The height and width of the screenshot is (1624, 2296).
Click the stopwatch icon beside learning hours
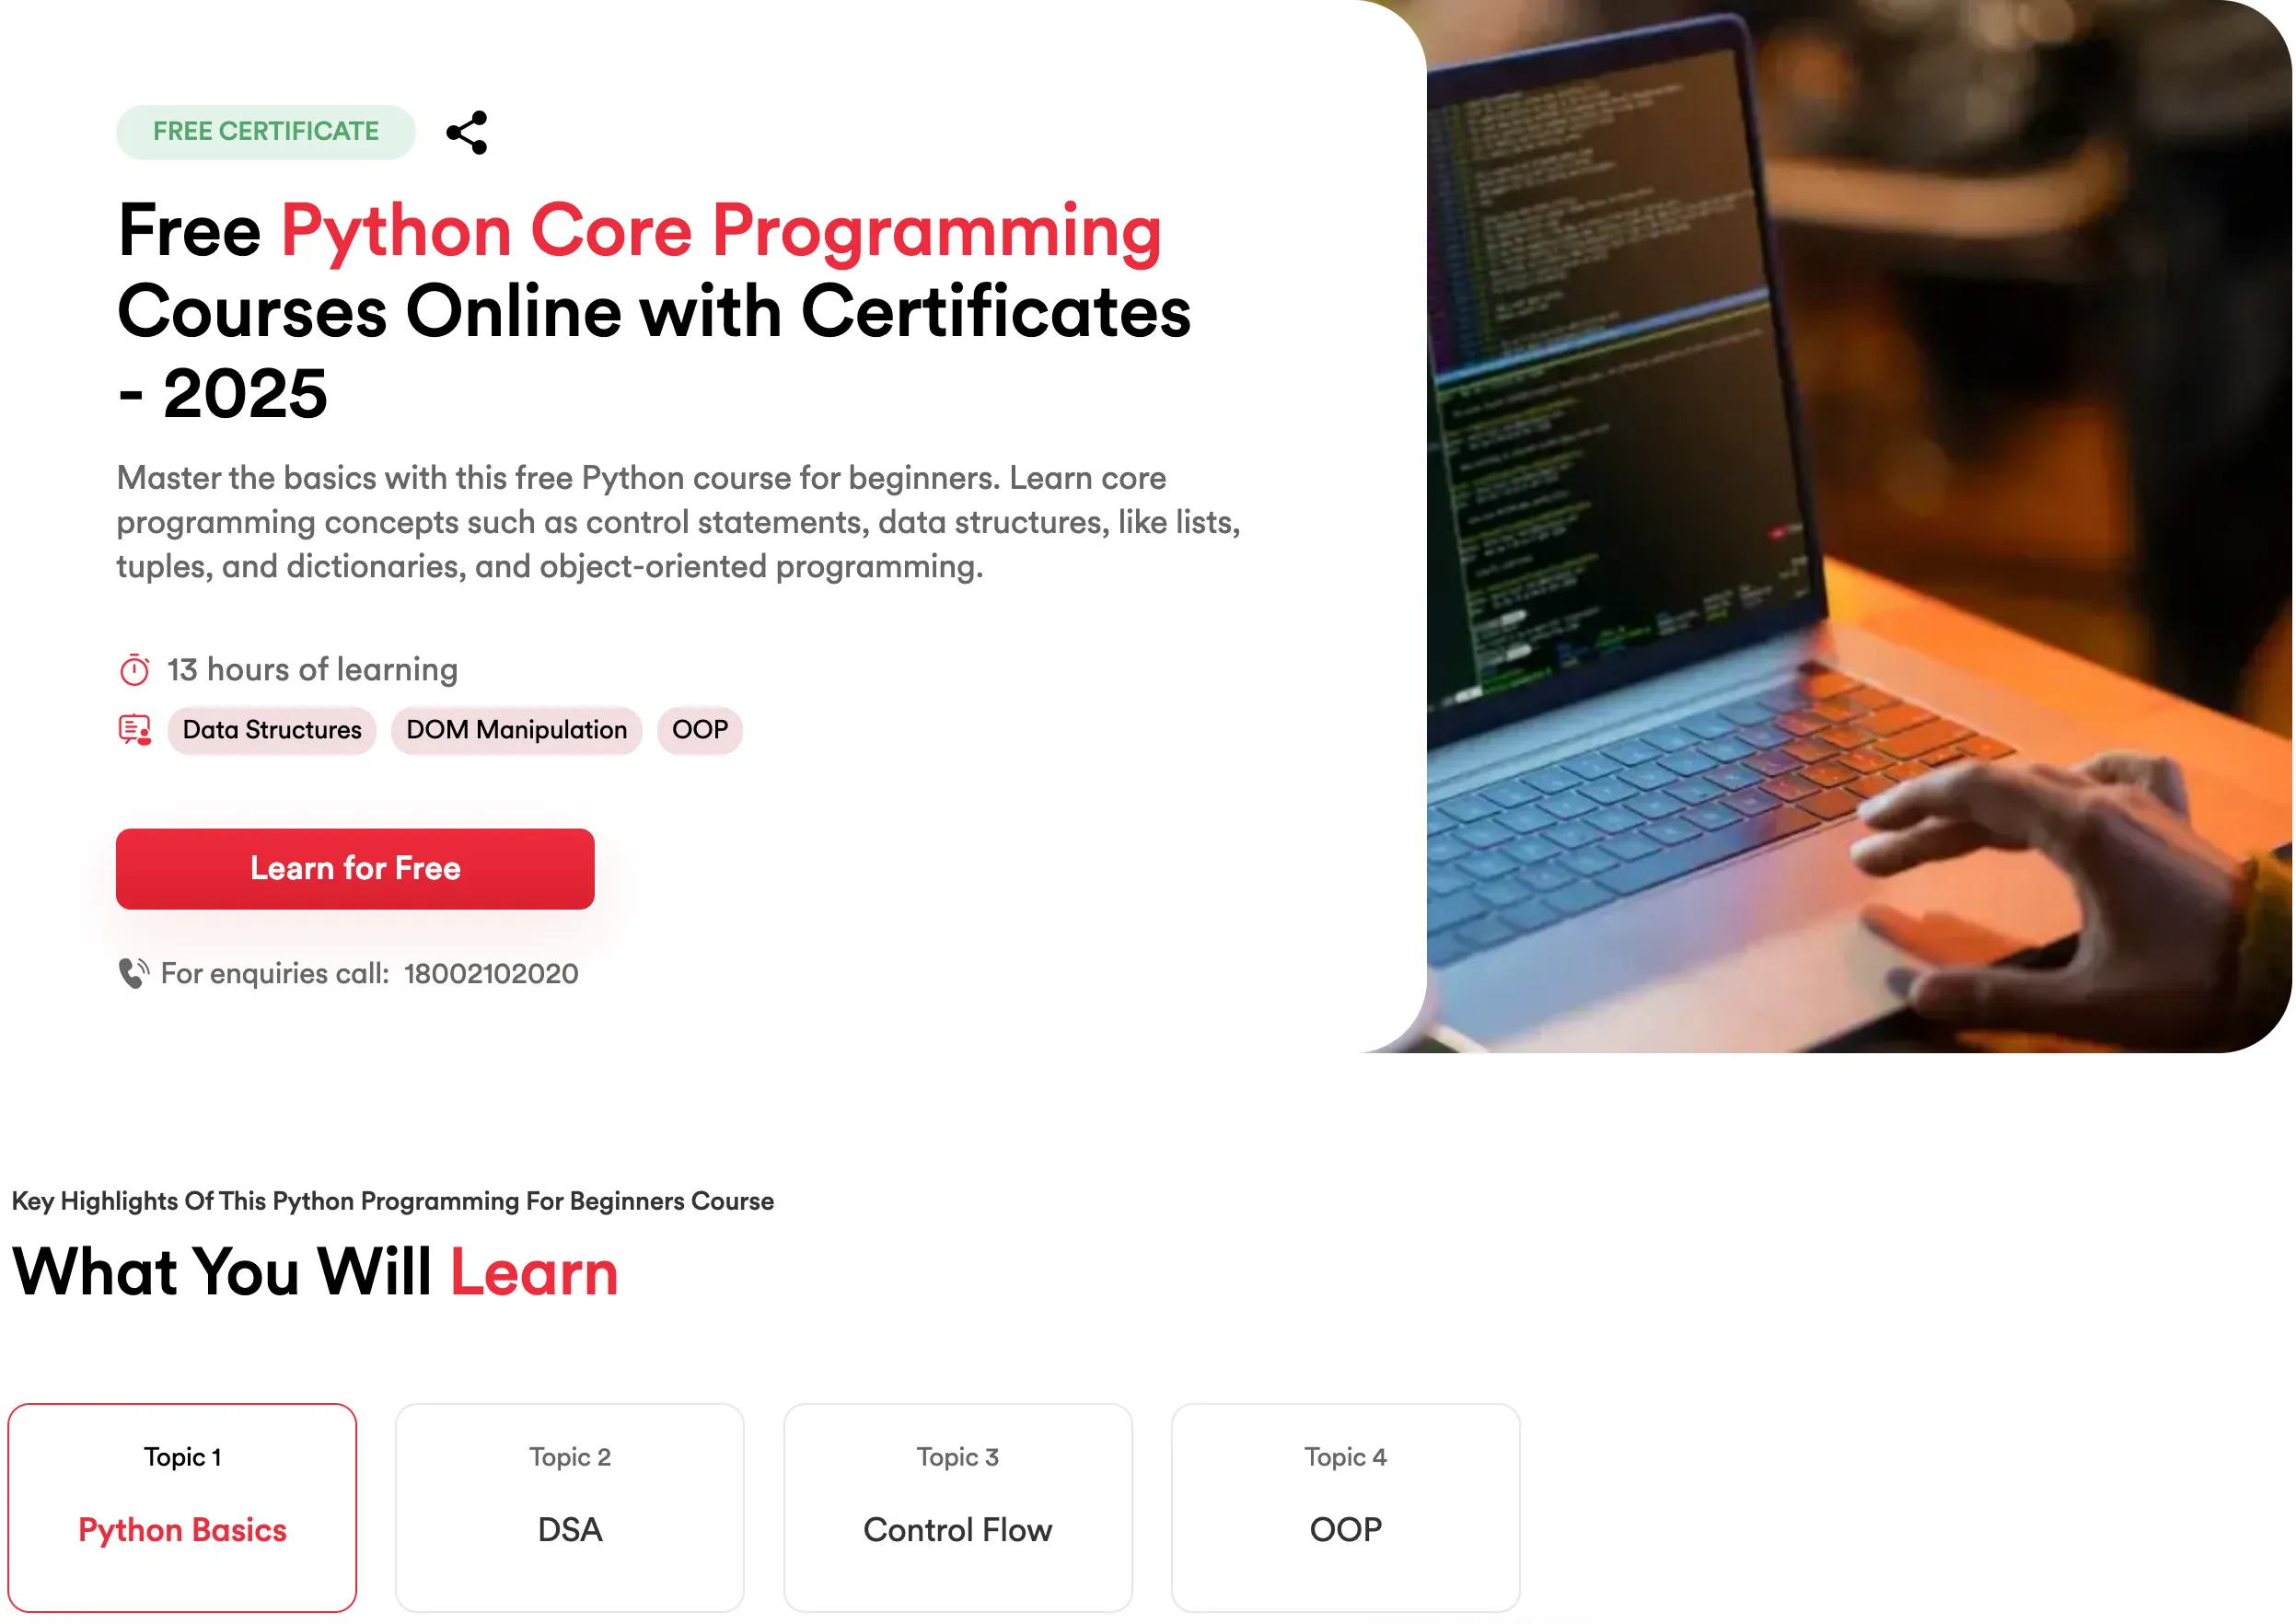135,668
